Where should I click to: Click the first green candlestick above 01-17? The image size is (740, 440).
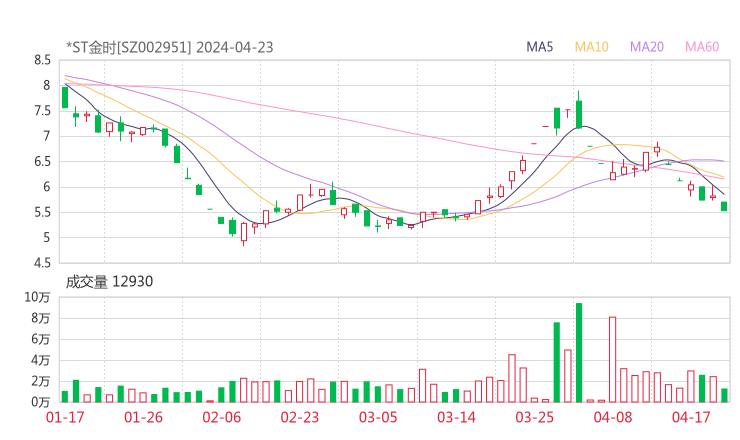pyautogui.click(x=65, y=97)
